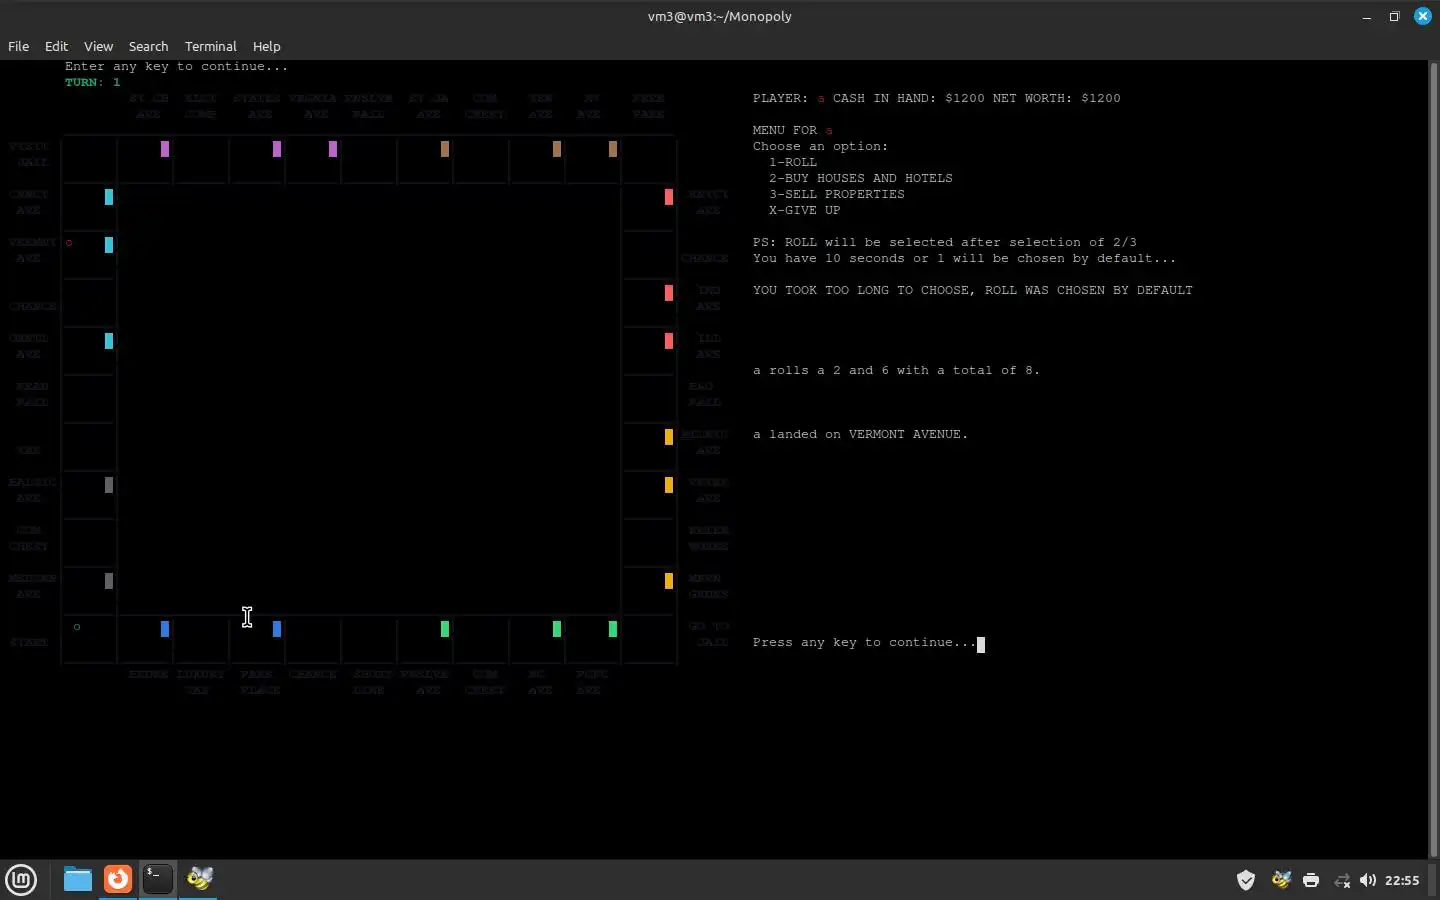Viewport: 1440px width, 900px height.
Task: Open the security shield tray icon
Action: click(x=1246, y=880)
